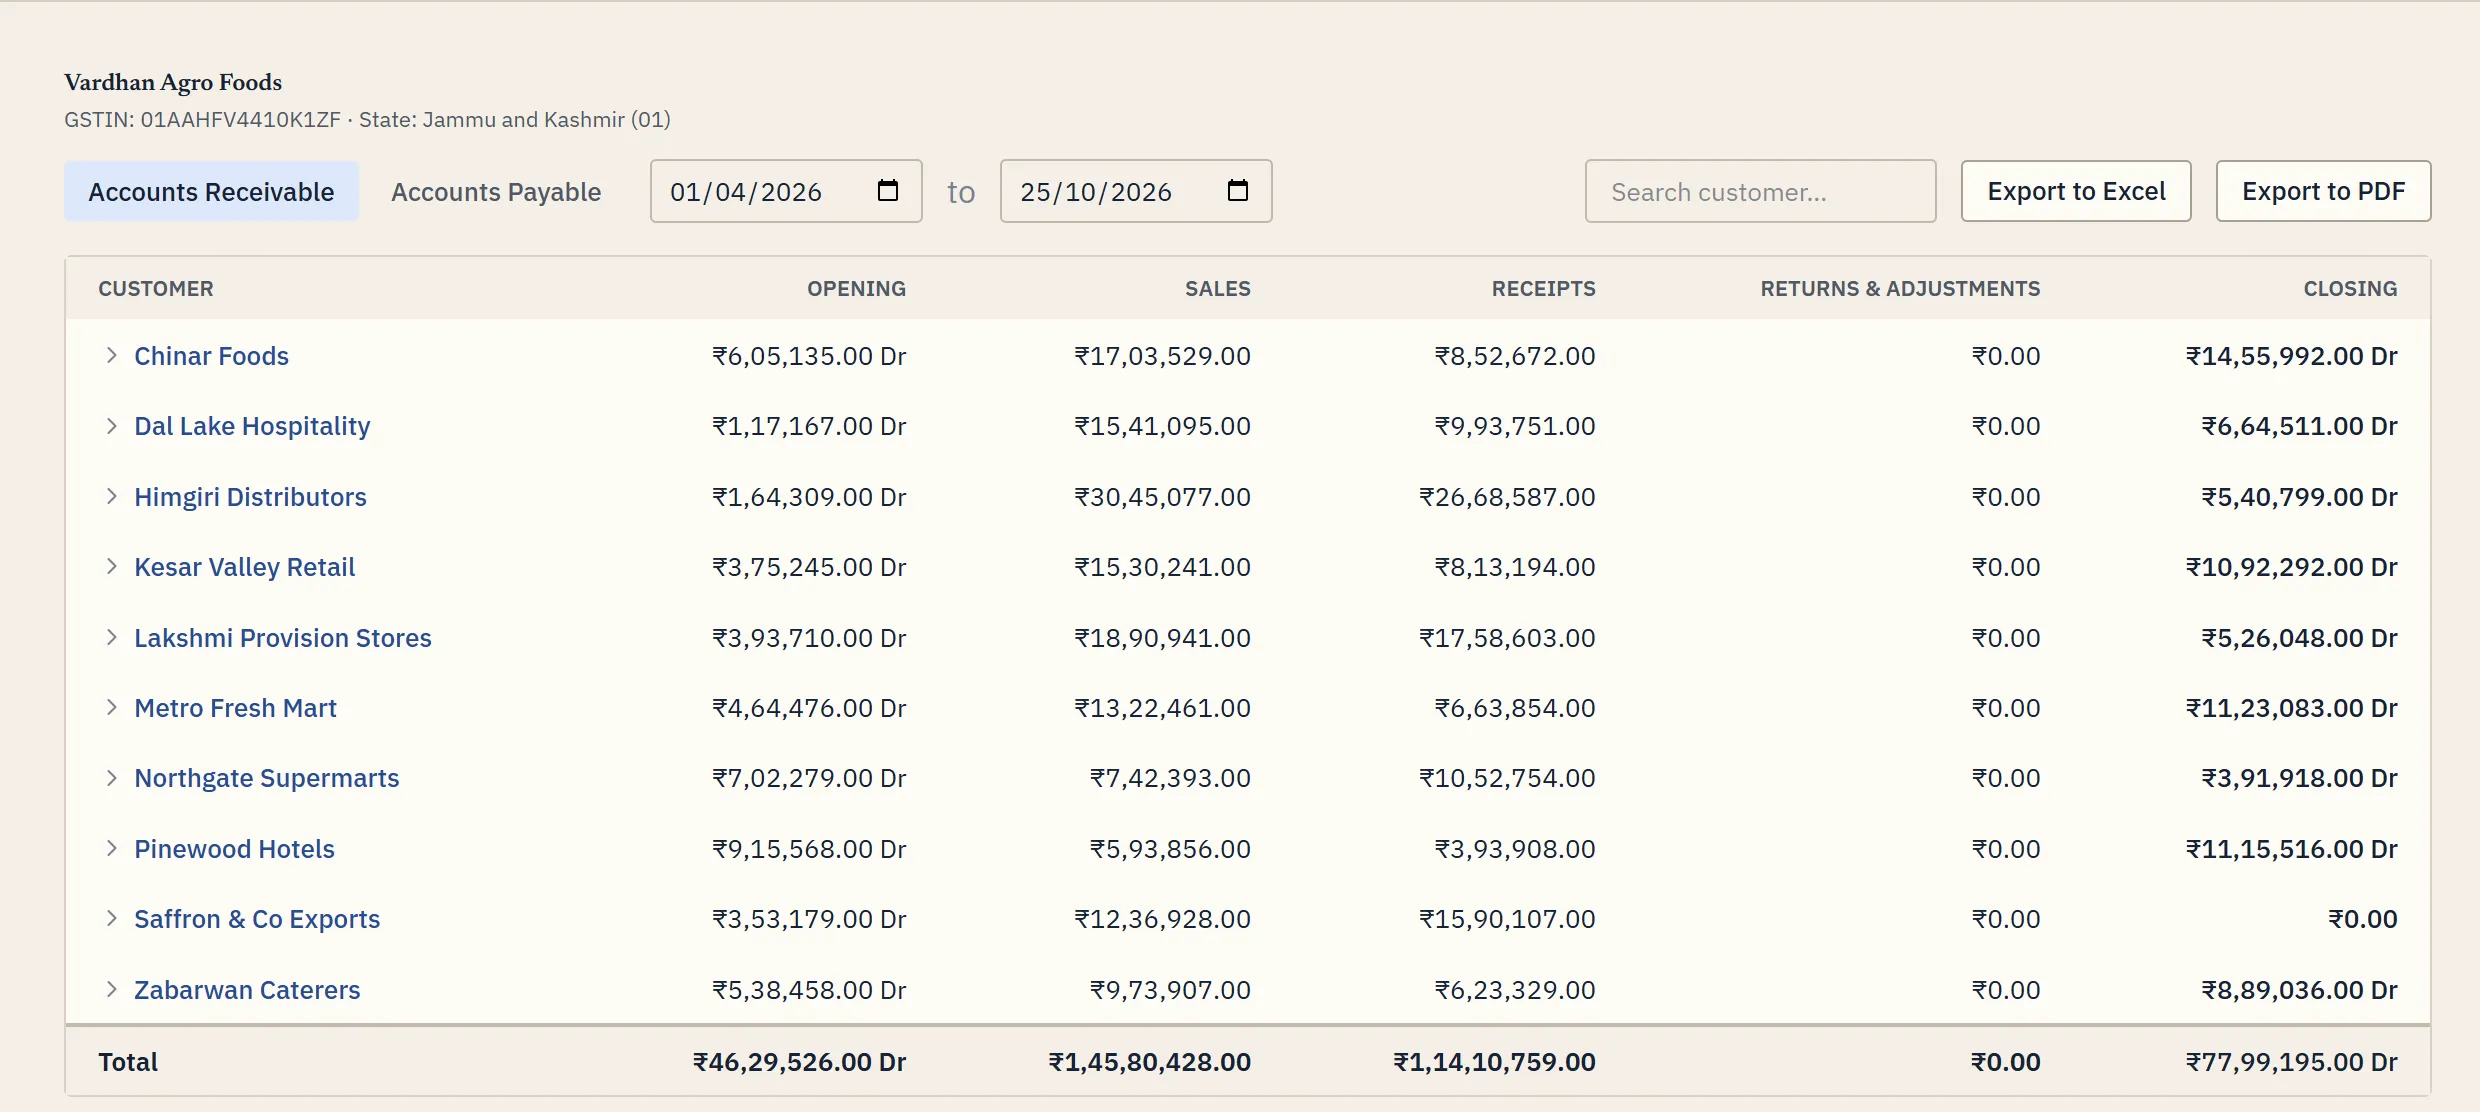Expand the Zabarwan Caterers row
2480x1112 pixels.
(x=111, y=989)
